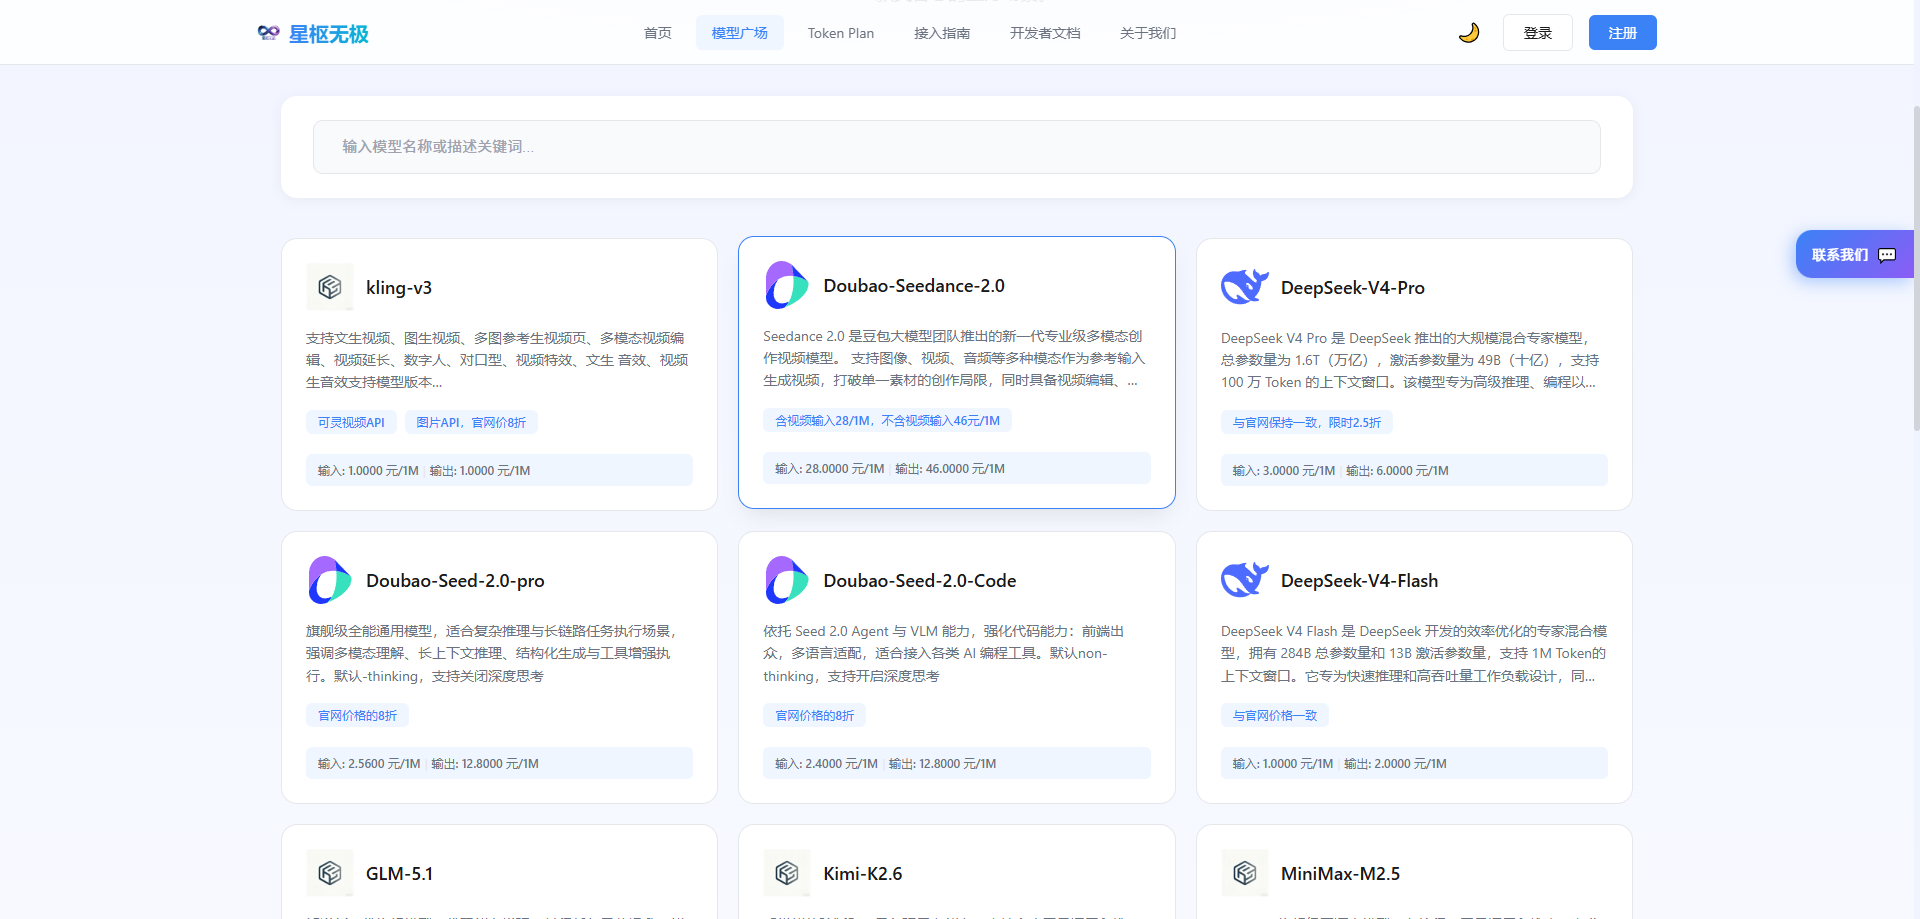This screenshot has height=919, width=1920.
Task: Click the 旗舰级全能通用模型 description text
Action: (499, 653)
